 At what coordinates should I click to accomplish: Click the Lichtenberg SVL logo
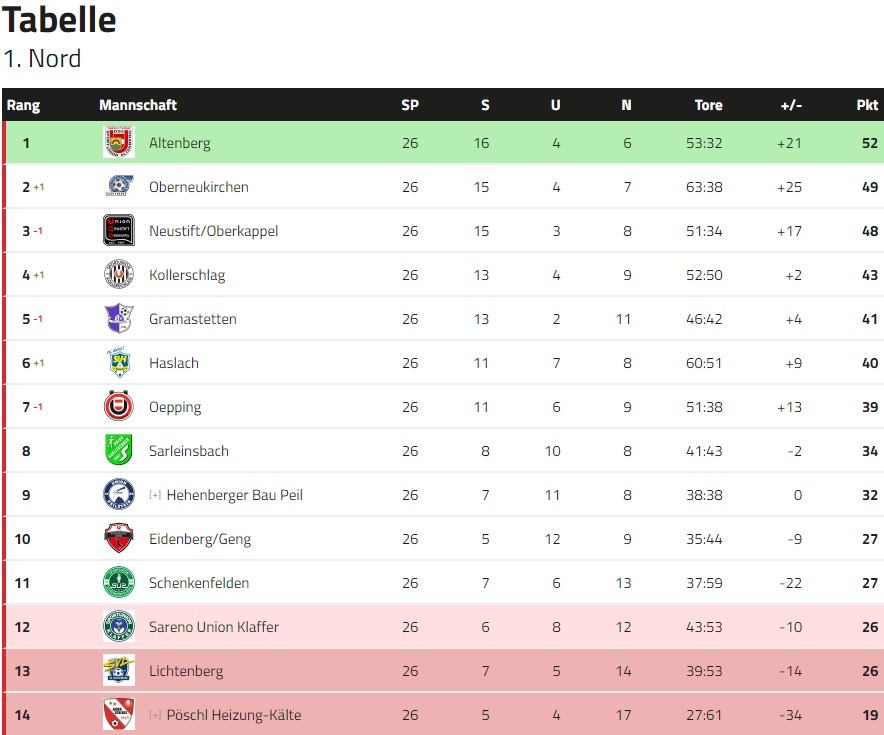tap(119, 670)
